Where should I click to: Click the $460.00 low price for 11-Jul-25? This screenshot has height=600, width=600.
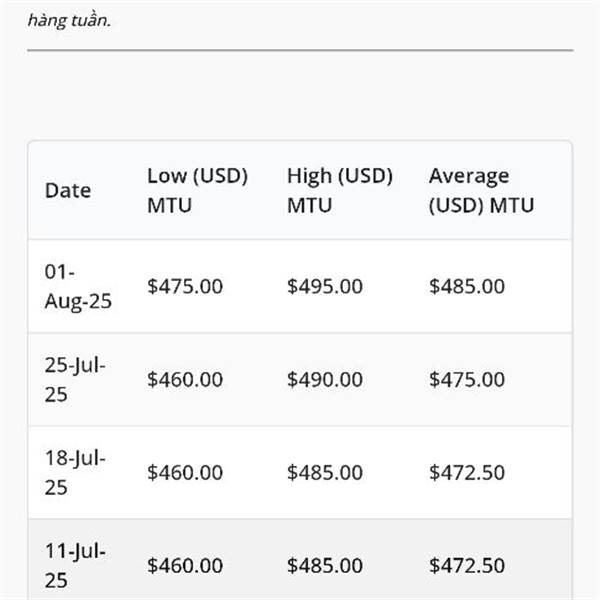[x=185, y=566]
